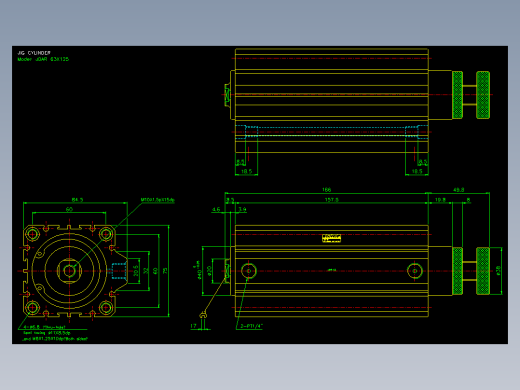Click the '19.8' dimension text
Viewport: 520px width, 390px height.
pos(440,200)
